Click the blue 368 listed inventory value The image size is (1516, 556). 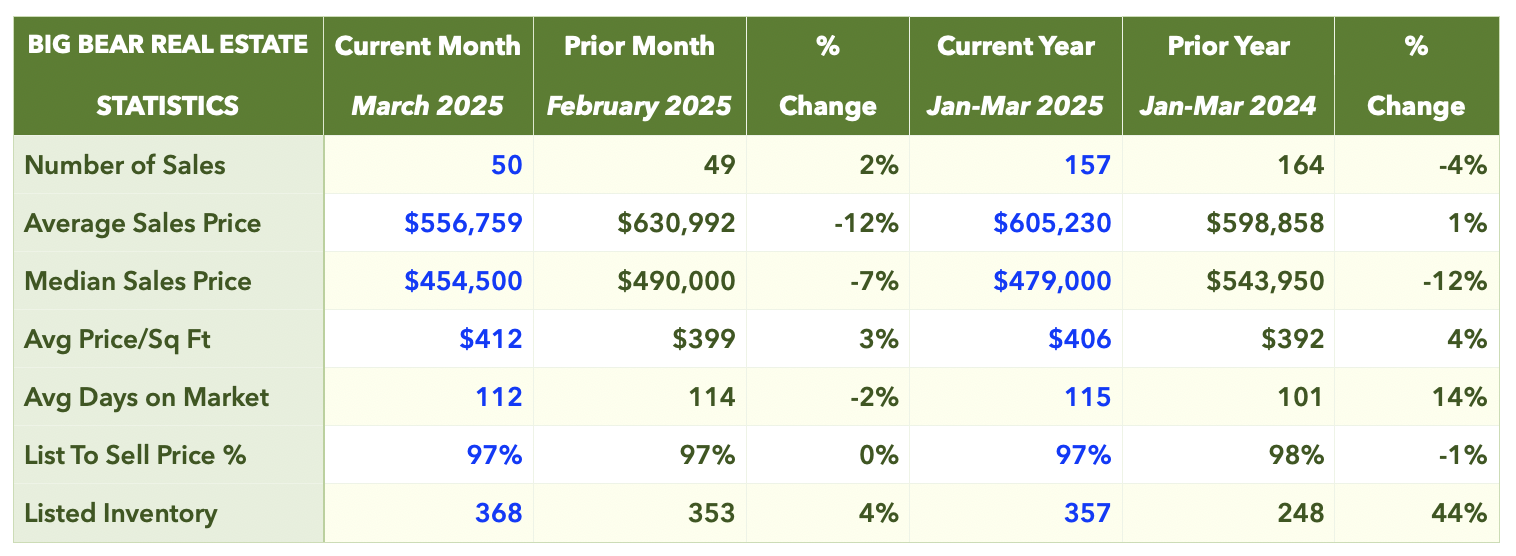(x=499, y=513)
